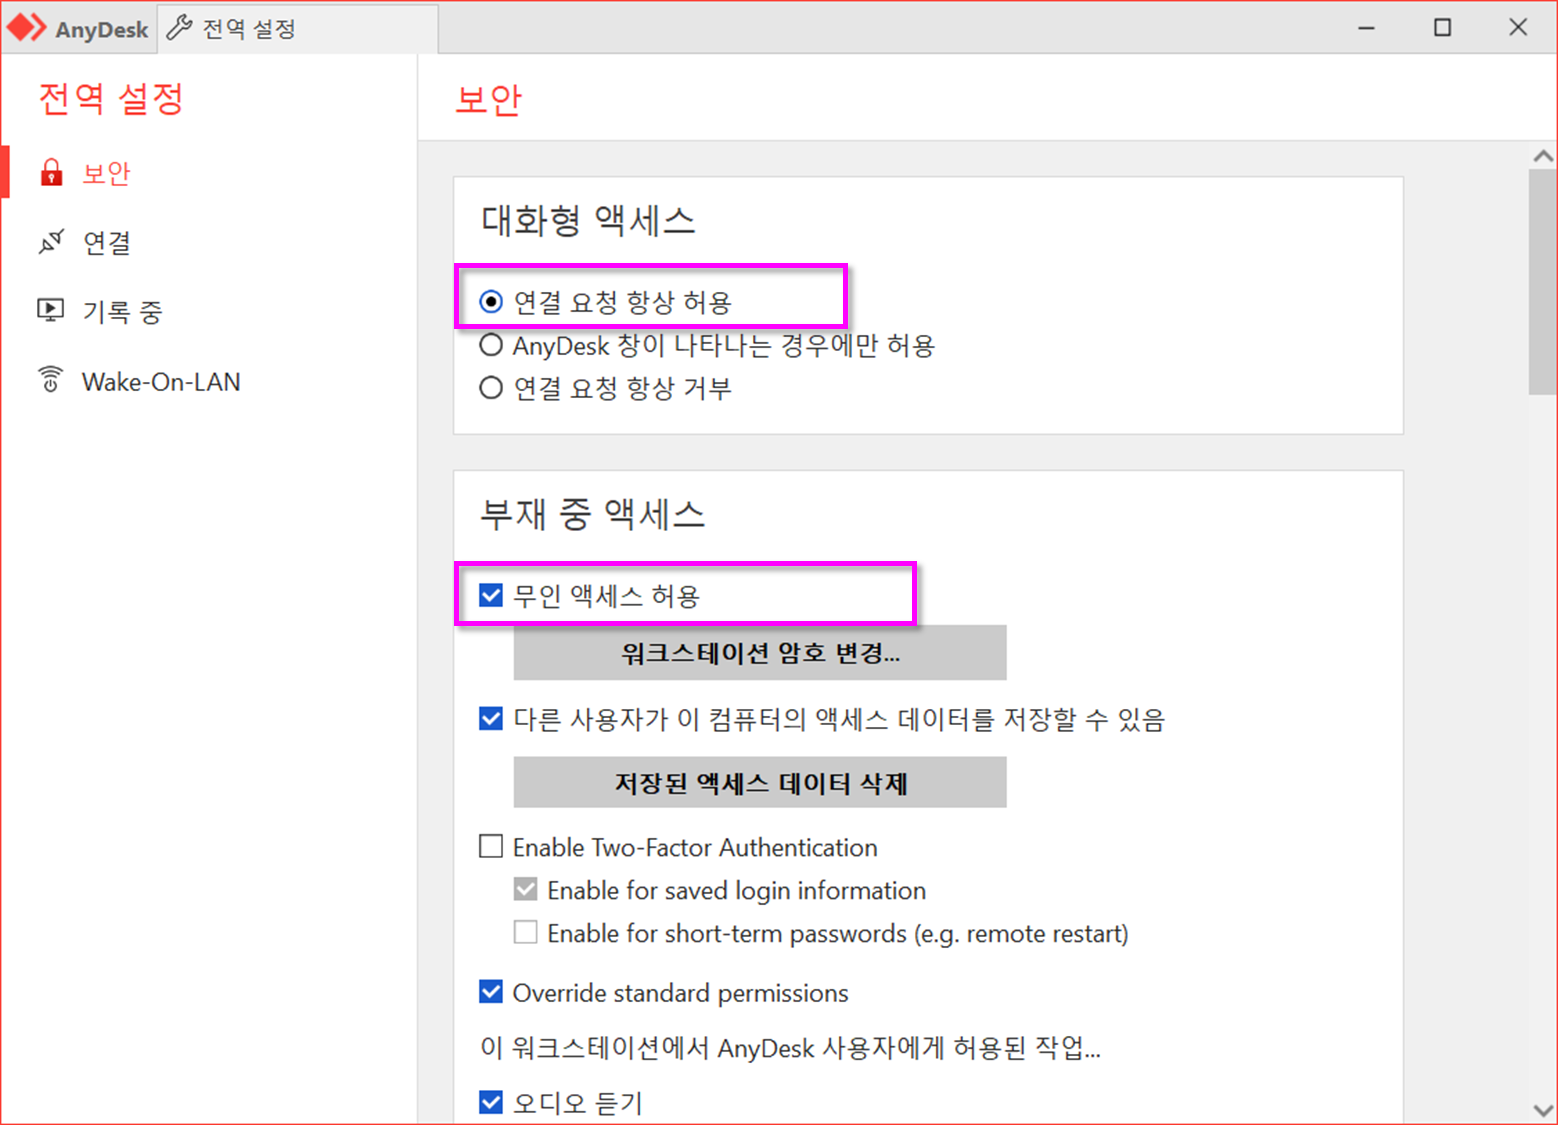
Task: Close the AnyDesk window
Action: click(x=1518, y=28)
